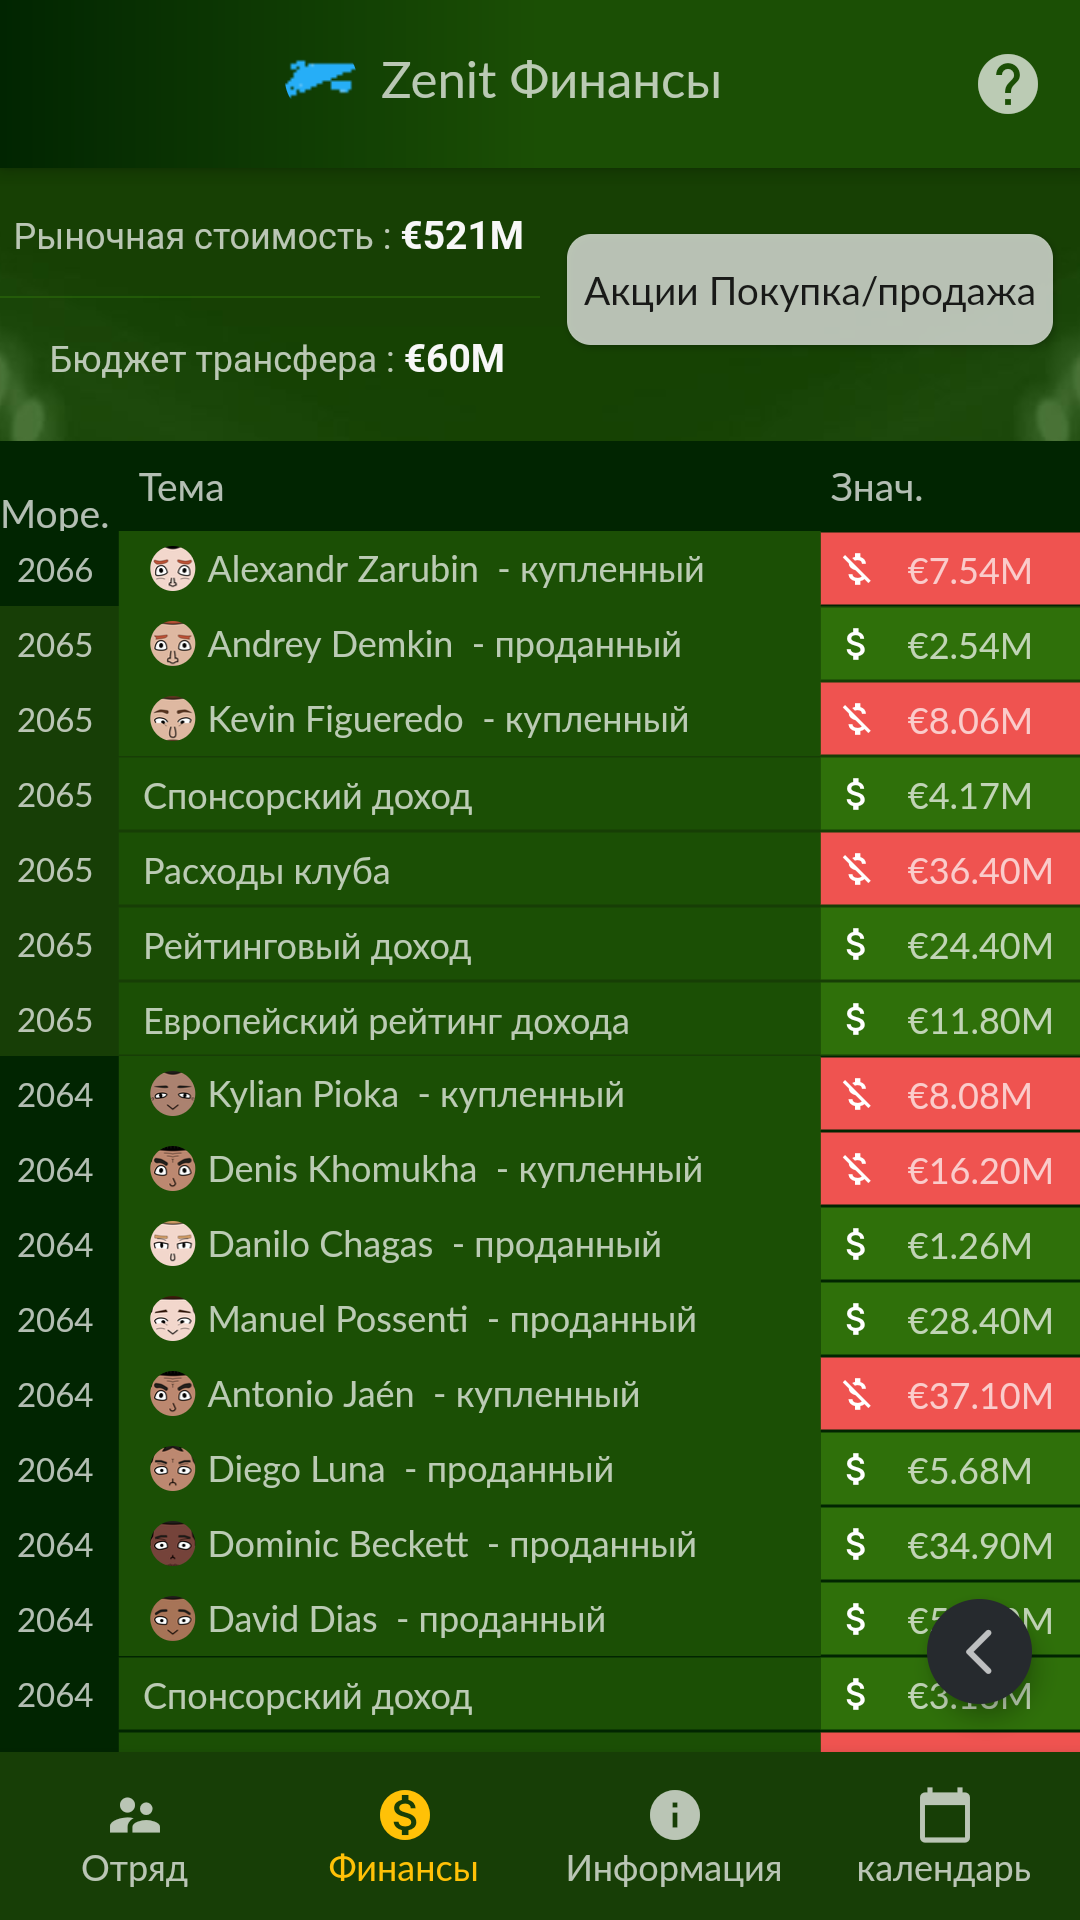Tap Kylian Pioka's face avatar
Image resolution: width=1080 pixels, height=1920 pixels.
(173, 1094)
